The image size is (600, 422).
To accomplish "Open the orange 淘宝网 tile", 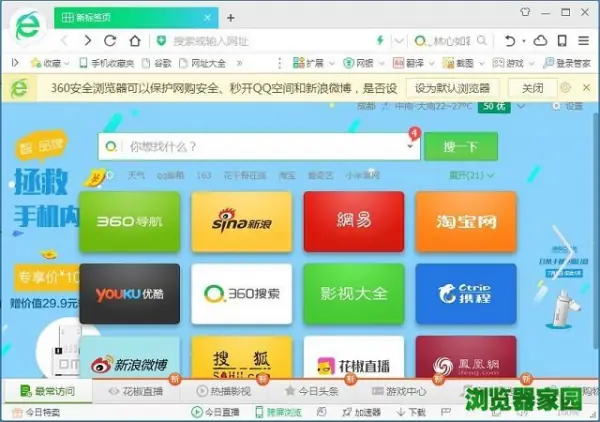I will click(466, 222).
